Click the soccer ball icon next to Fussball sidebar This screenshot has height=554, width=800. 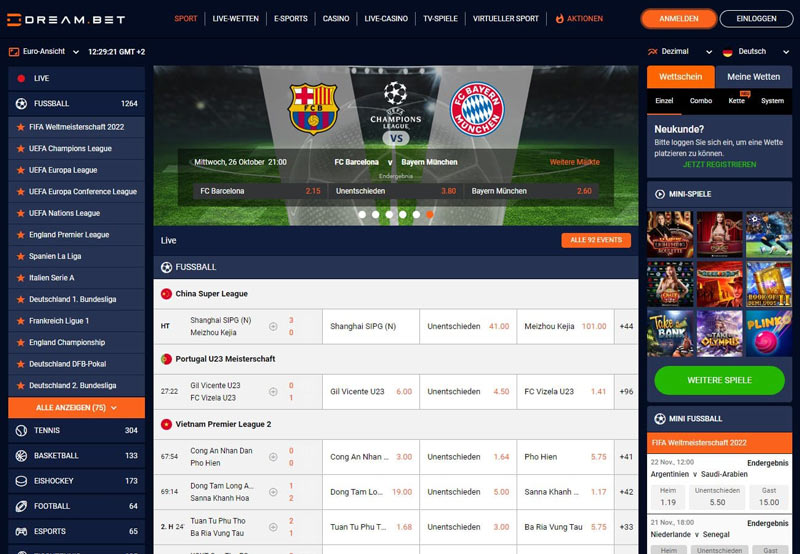tap(21, 104)
